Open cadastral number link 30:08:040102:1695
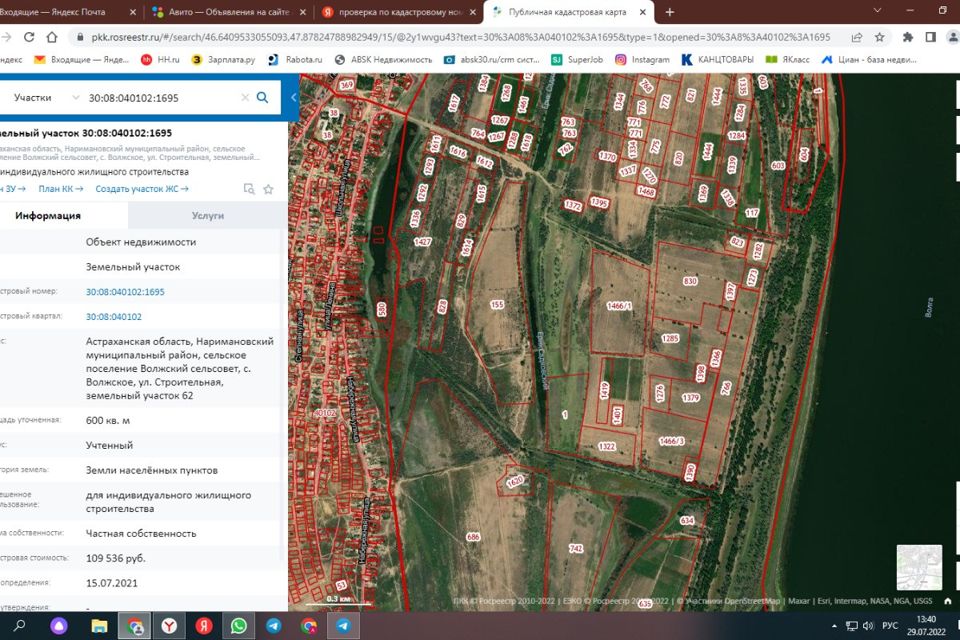This screenshot has height=640, width=960. click(125, 292)
